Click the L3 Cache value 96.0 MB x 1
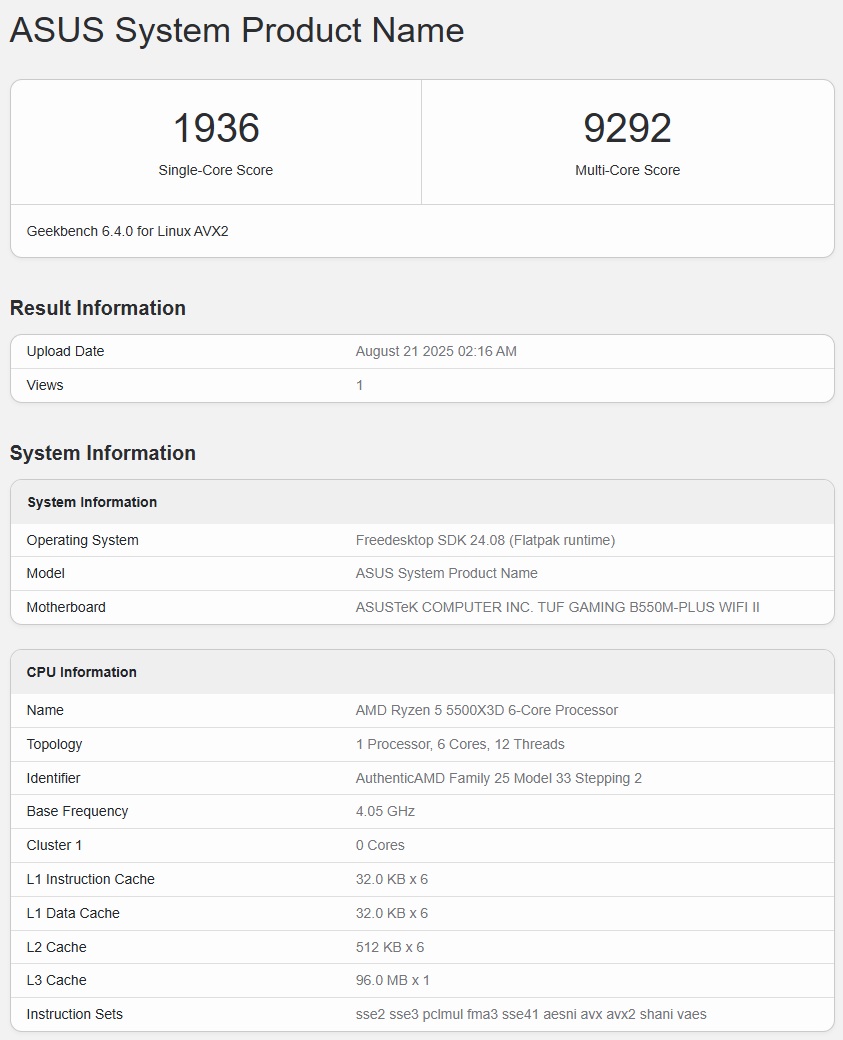This screenshot has width=843, height=1040. click(393, 980)
